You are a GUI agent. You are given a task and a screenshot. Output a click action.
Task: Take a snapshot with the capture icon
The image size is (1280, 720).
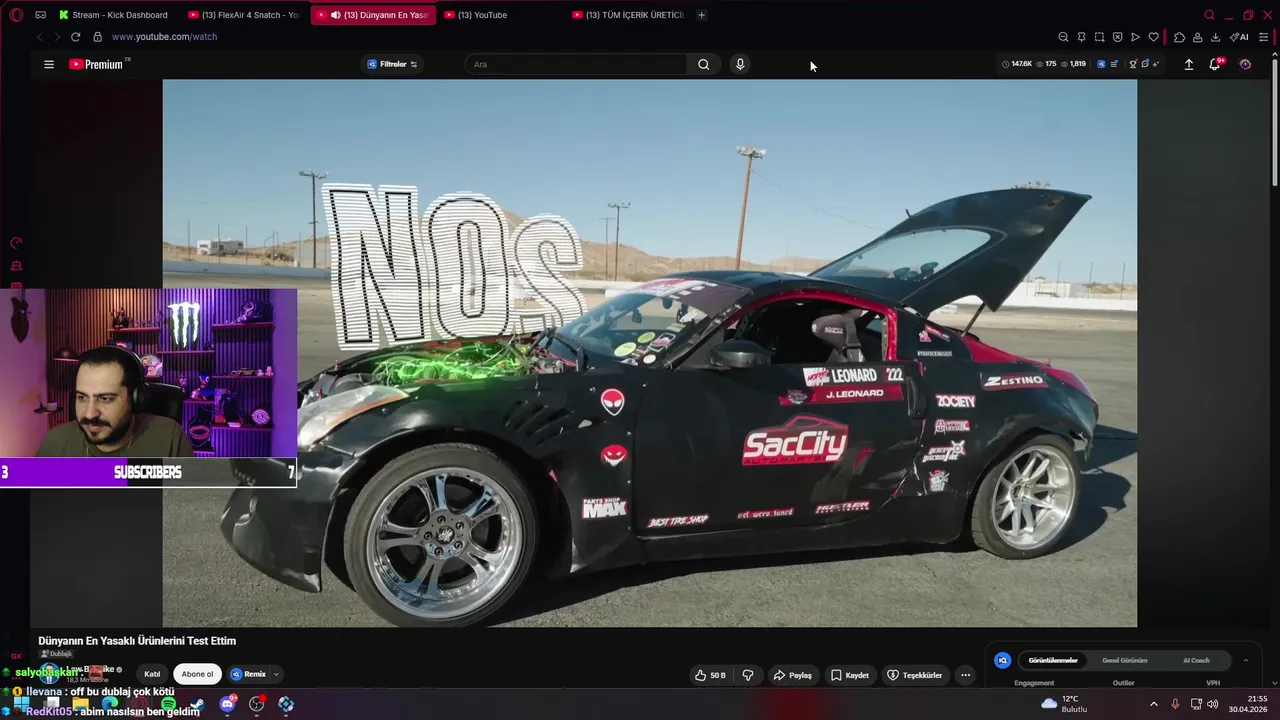point(1099,37)
